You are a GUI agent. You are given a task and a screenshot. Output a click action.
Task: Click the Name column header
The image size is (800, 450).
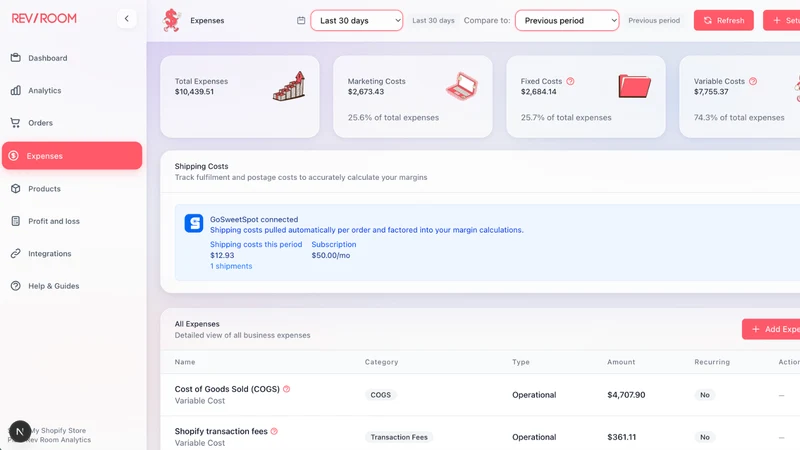tap(185, 362)
